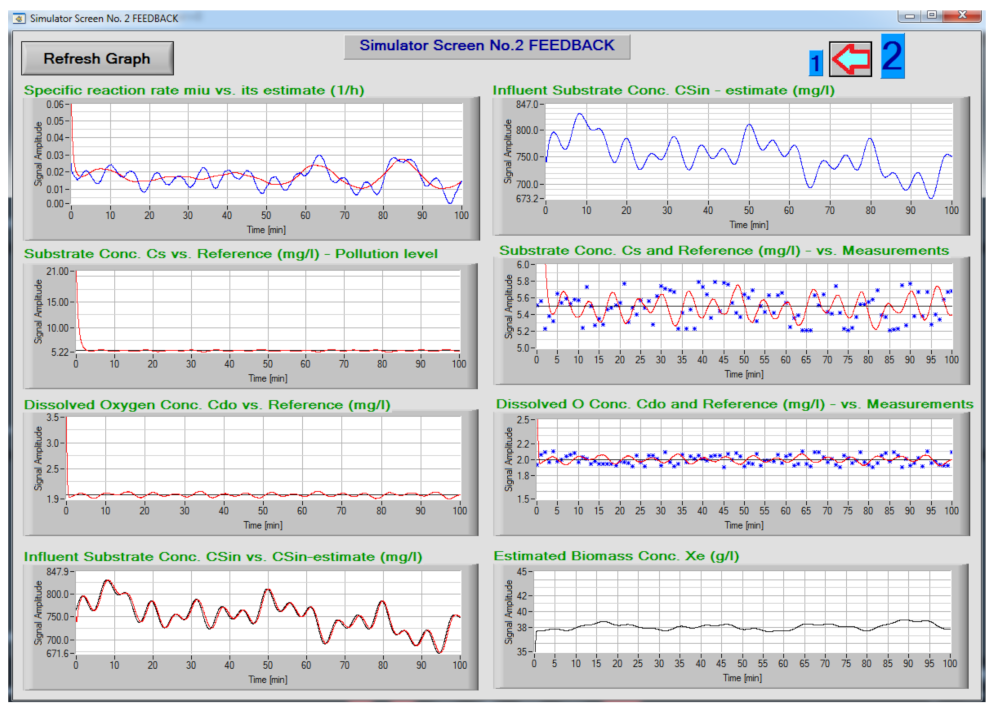Click the Refresh Graph button
The width and height of the screenshot is (991, 710).
coord(97,59)
